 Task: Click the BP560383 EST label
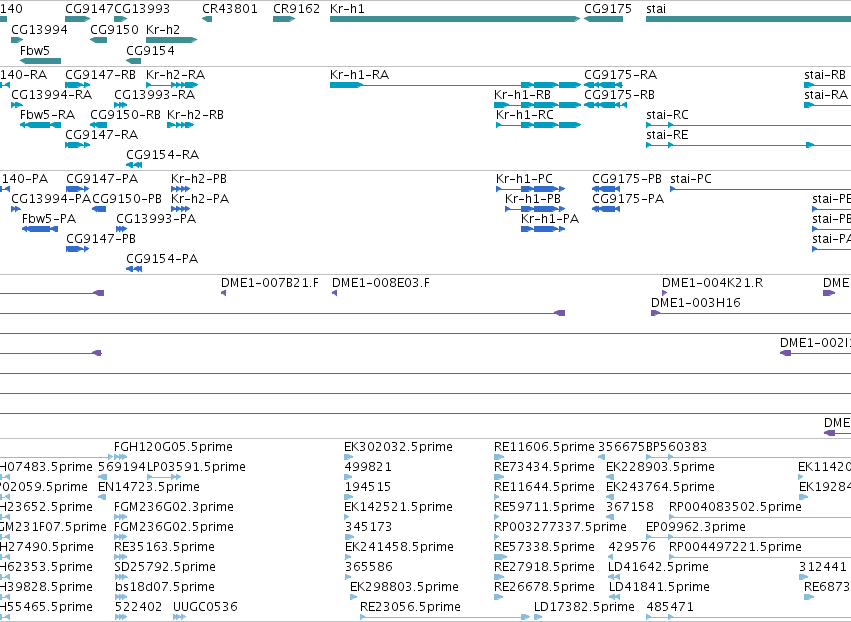tap(676, 447)
